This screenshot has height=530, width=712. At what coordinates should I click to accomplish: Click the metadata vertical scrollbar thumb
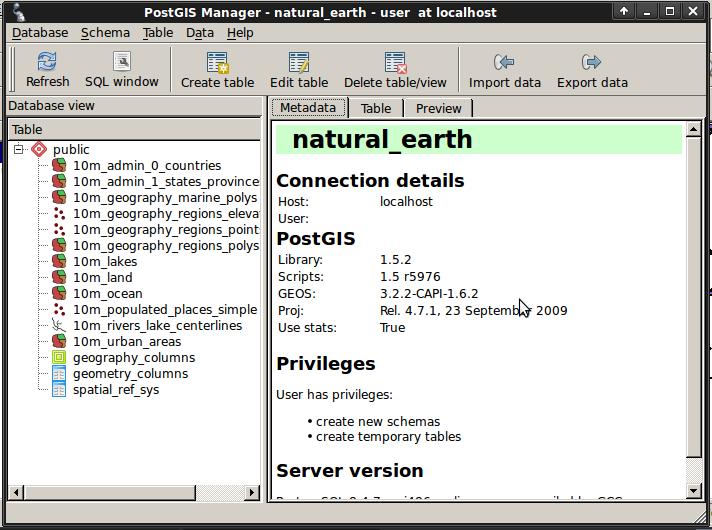point(693,297)
